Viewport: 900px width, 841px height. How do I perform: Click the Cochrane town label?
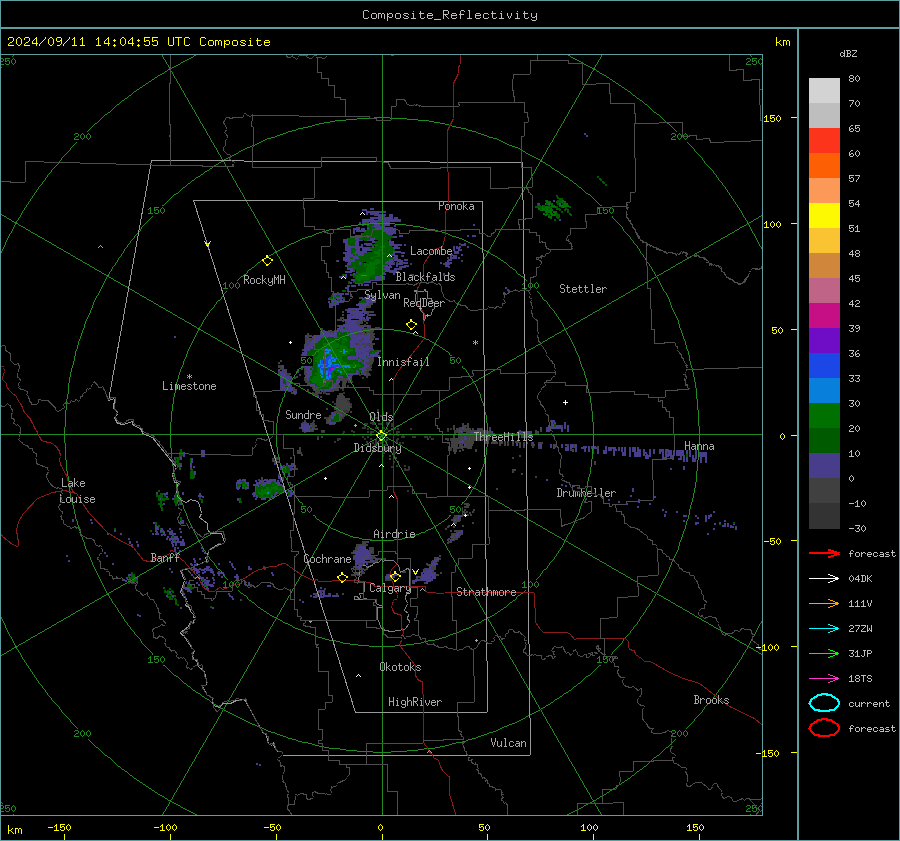click(x=327, y=559)
